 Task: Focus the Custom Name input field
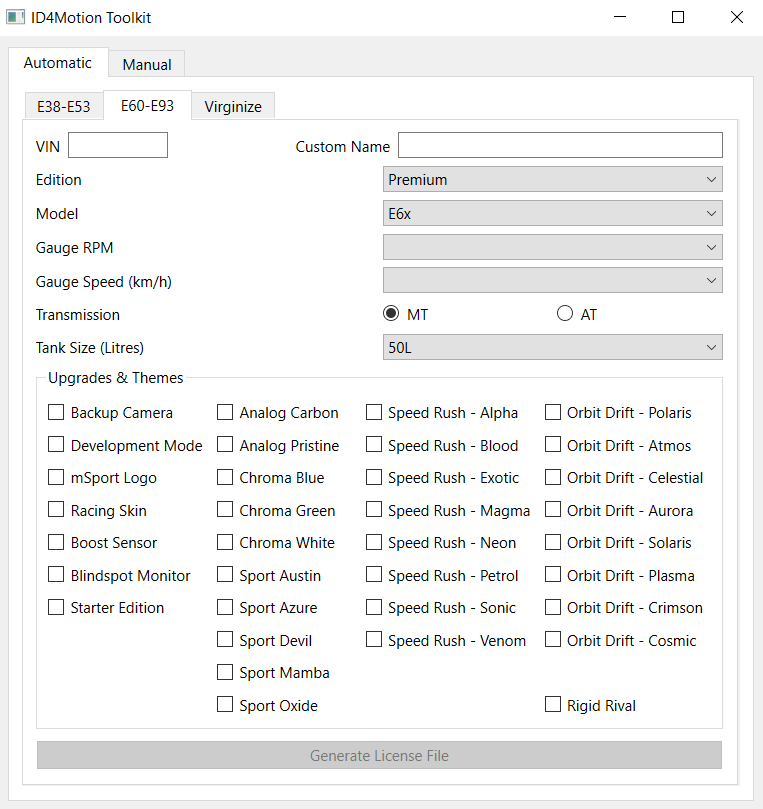click(x=560, y=145)
